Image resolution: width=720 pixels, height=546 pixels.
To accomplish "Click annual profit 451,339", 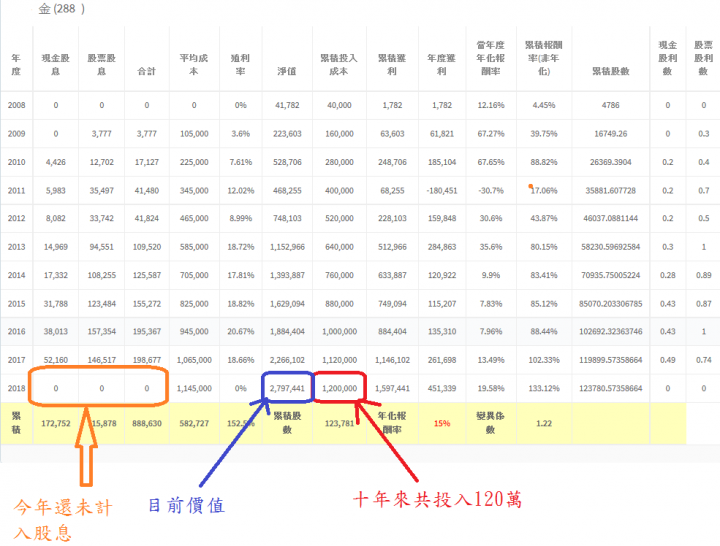I will pyautogui.click(x=442, y=388).
